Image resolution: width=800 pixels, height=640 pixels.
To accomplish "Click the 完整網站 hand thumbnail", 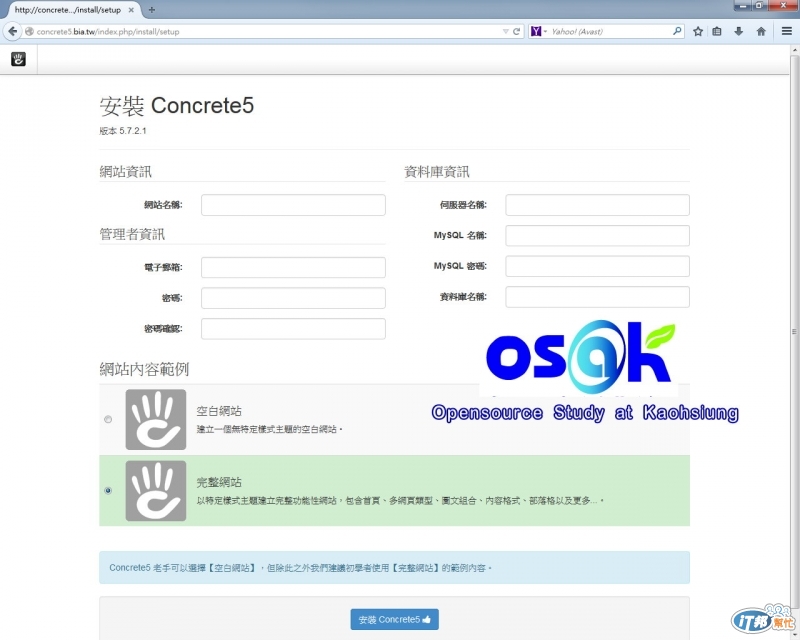I will 156,491.
